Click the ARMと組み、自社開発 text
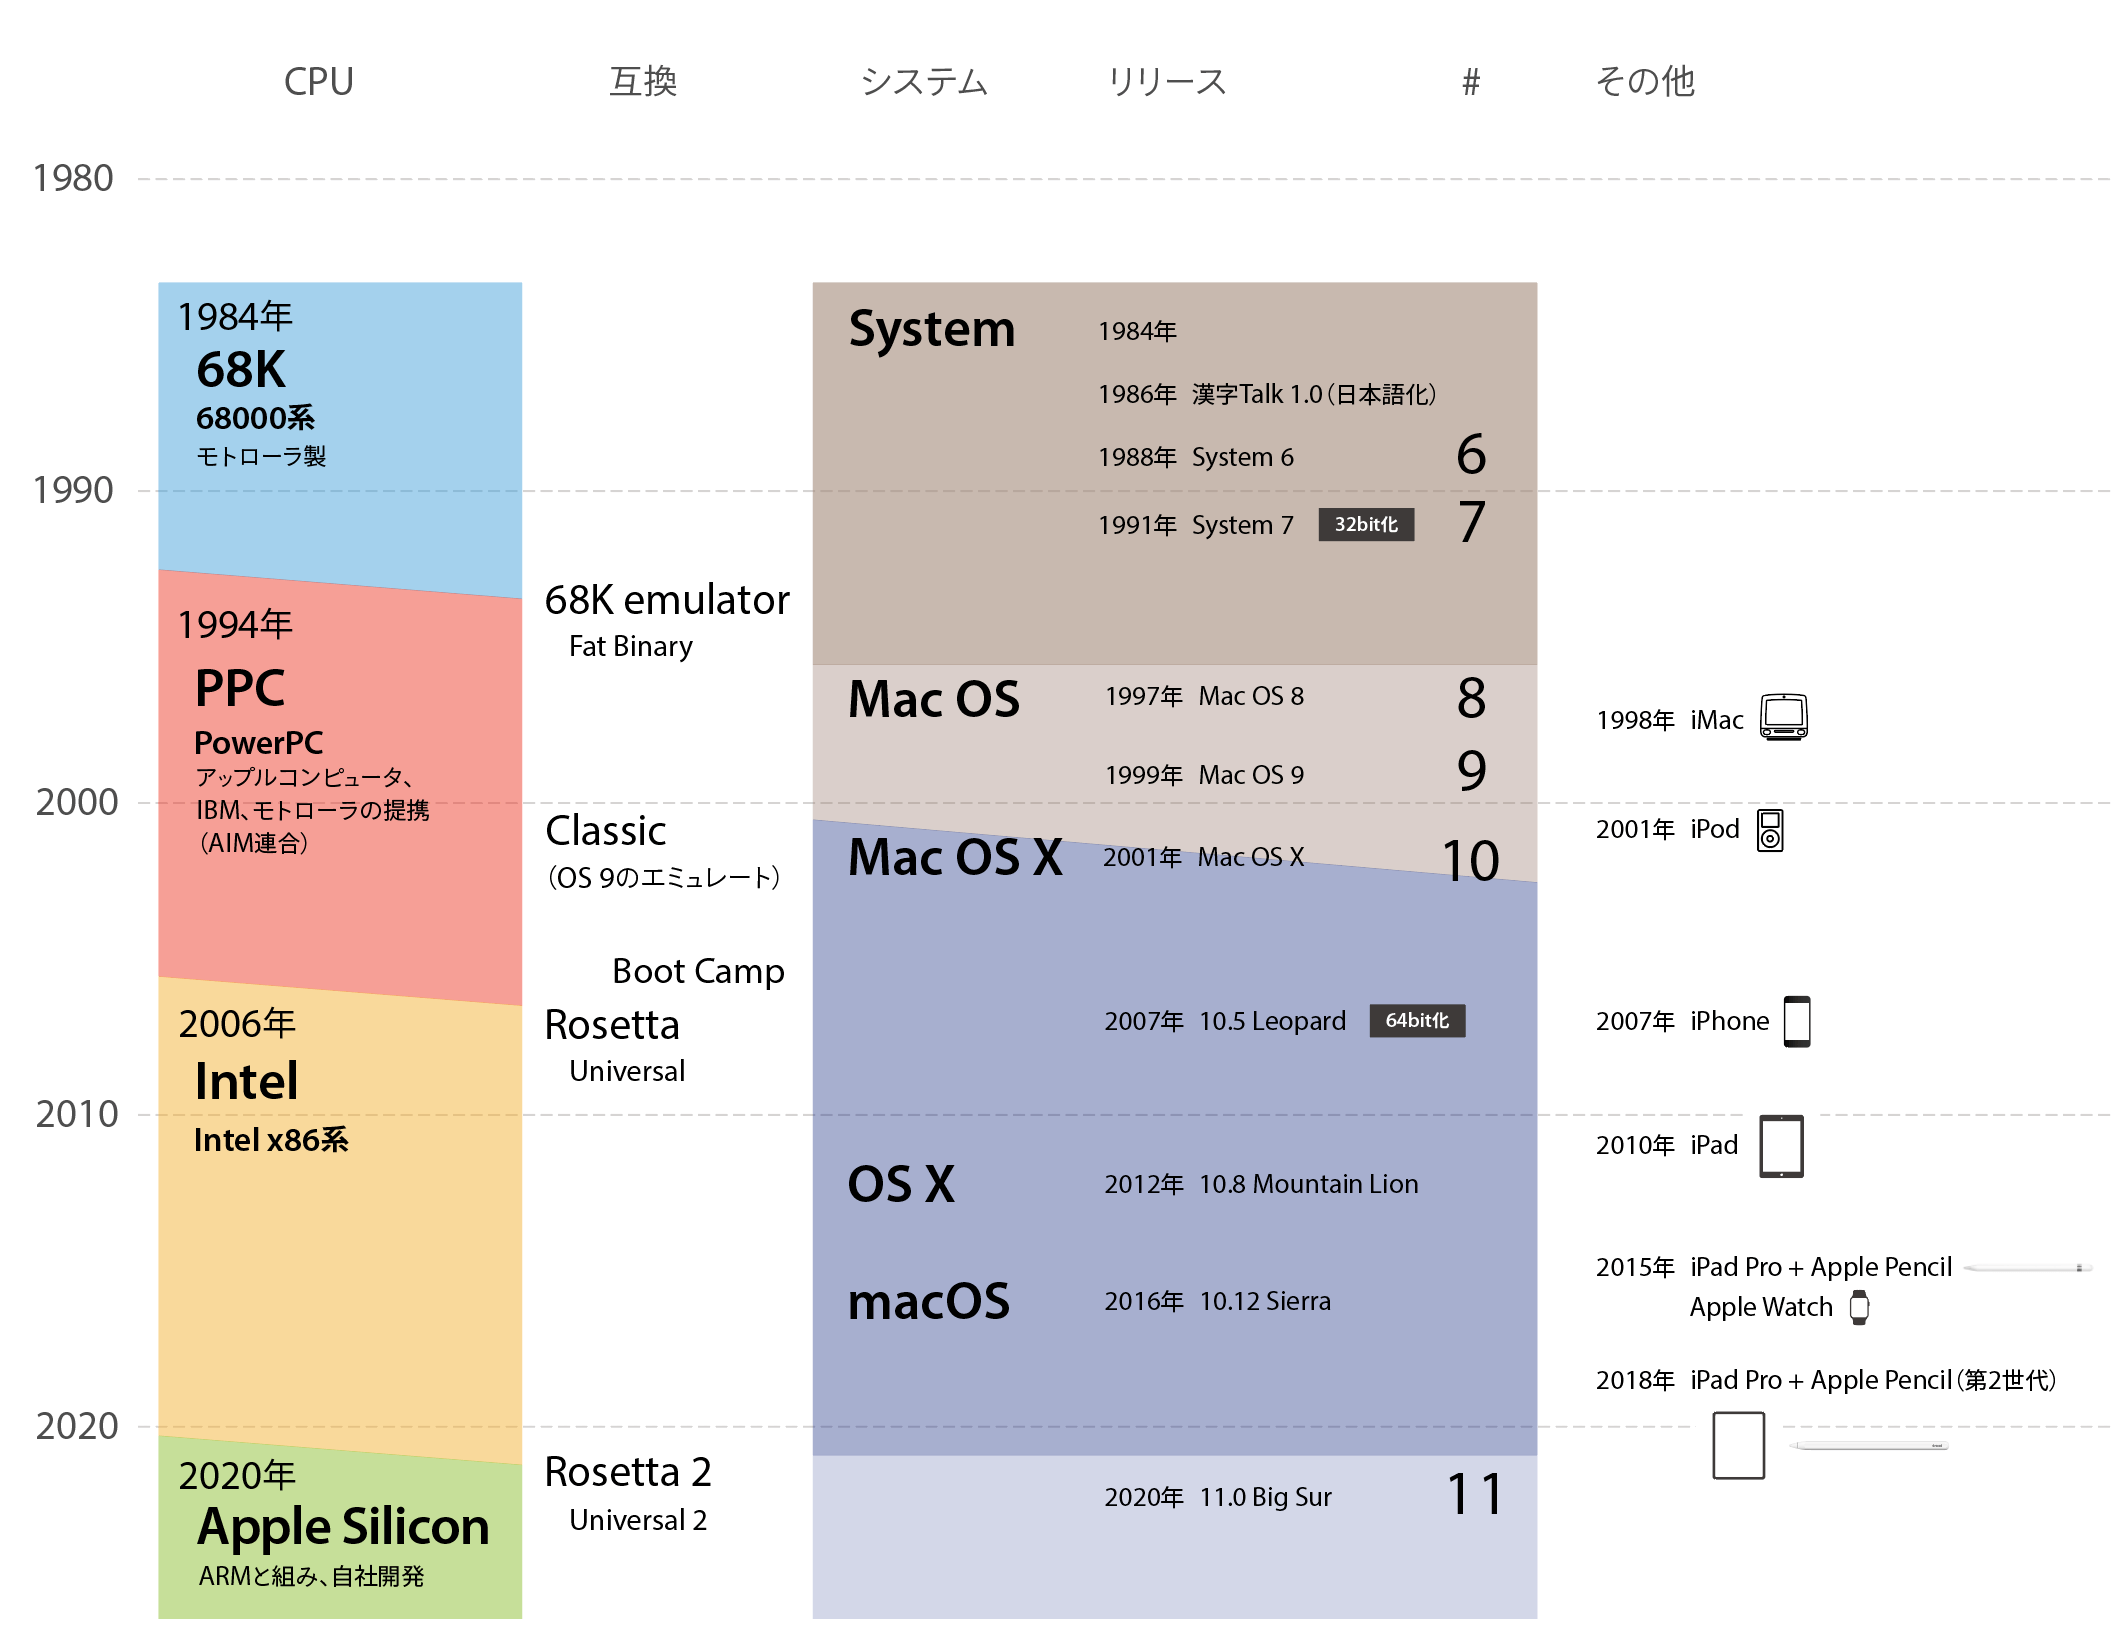Viewport: 2118px width, 1644px height. [311, 1577]
